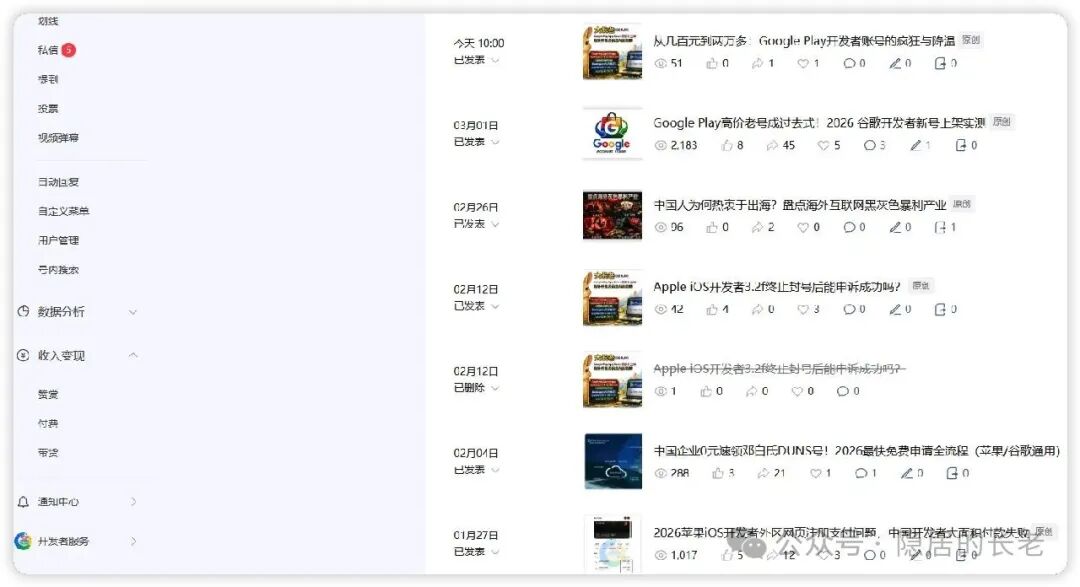
Task: Select the 开发者服务 sidebar icon
Action: (23, 541)
